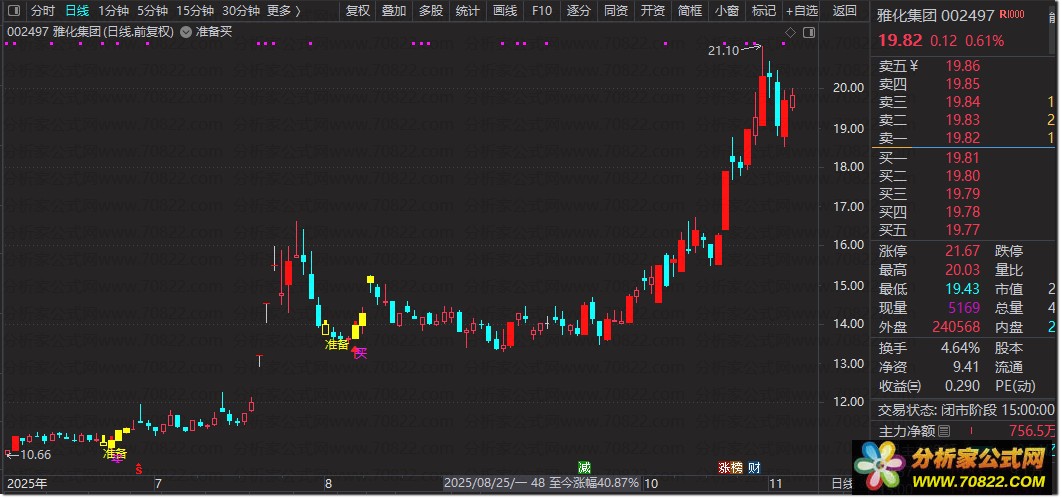The width and height of the screenshot is (1062, 498).
Task: Click the ¥ icon beside 卖五
Action: point(914,66)
